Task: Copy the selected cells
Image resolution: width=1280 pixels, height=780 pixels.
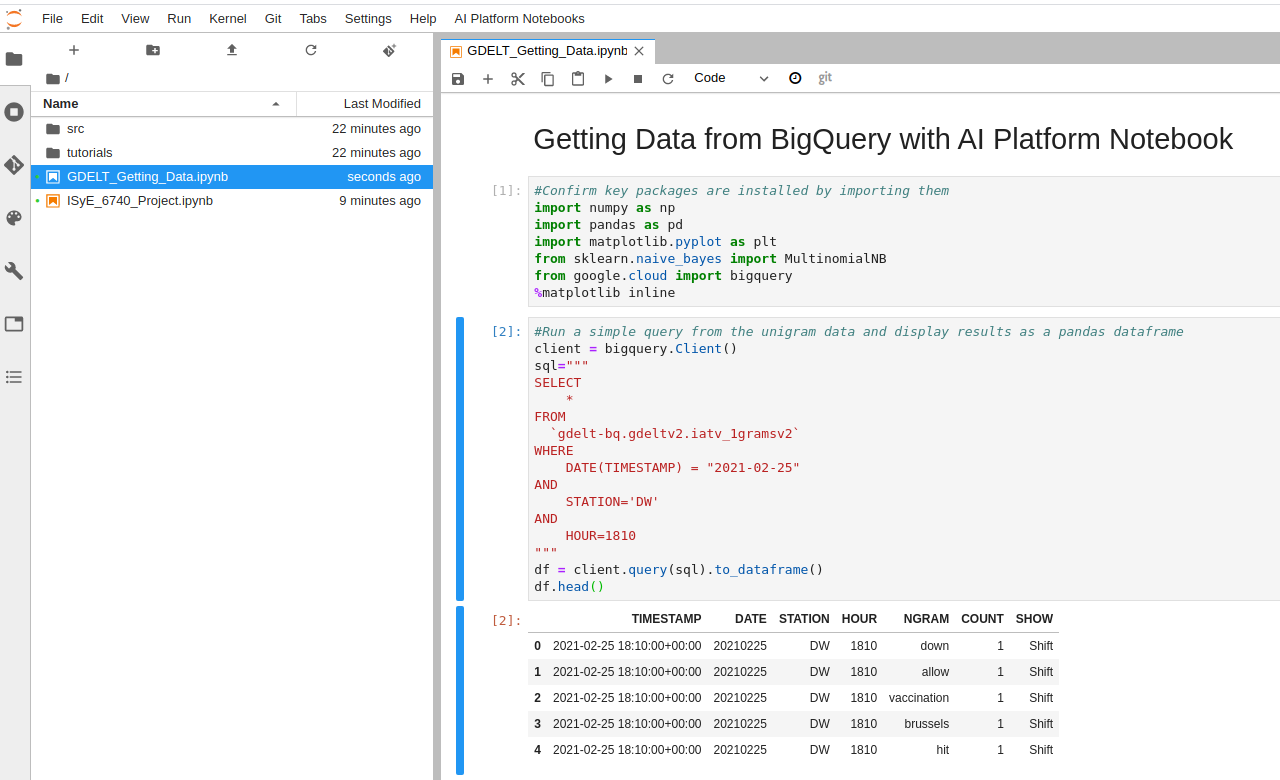Action: tap(548, 78)
